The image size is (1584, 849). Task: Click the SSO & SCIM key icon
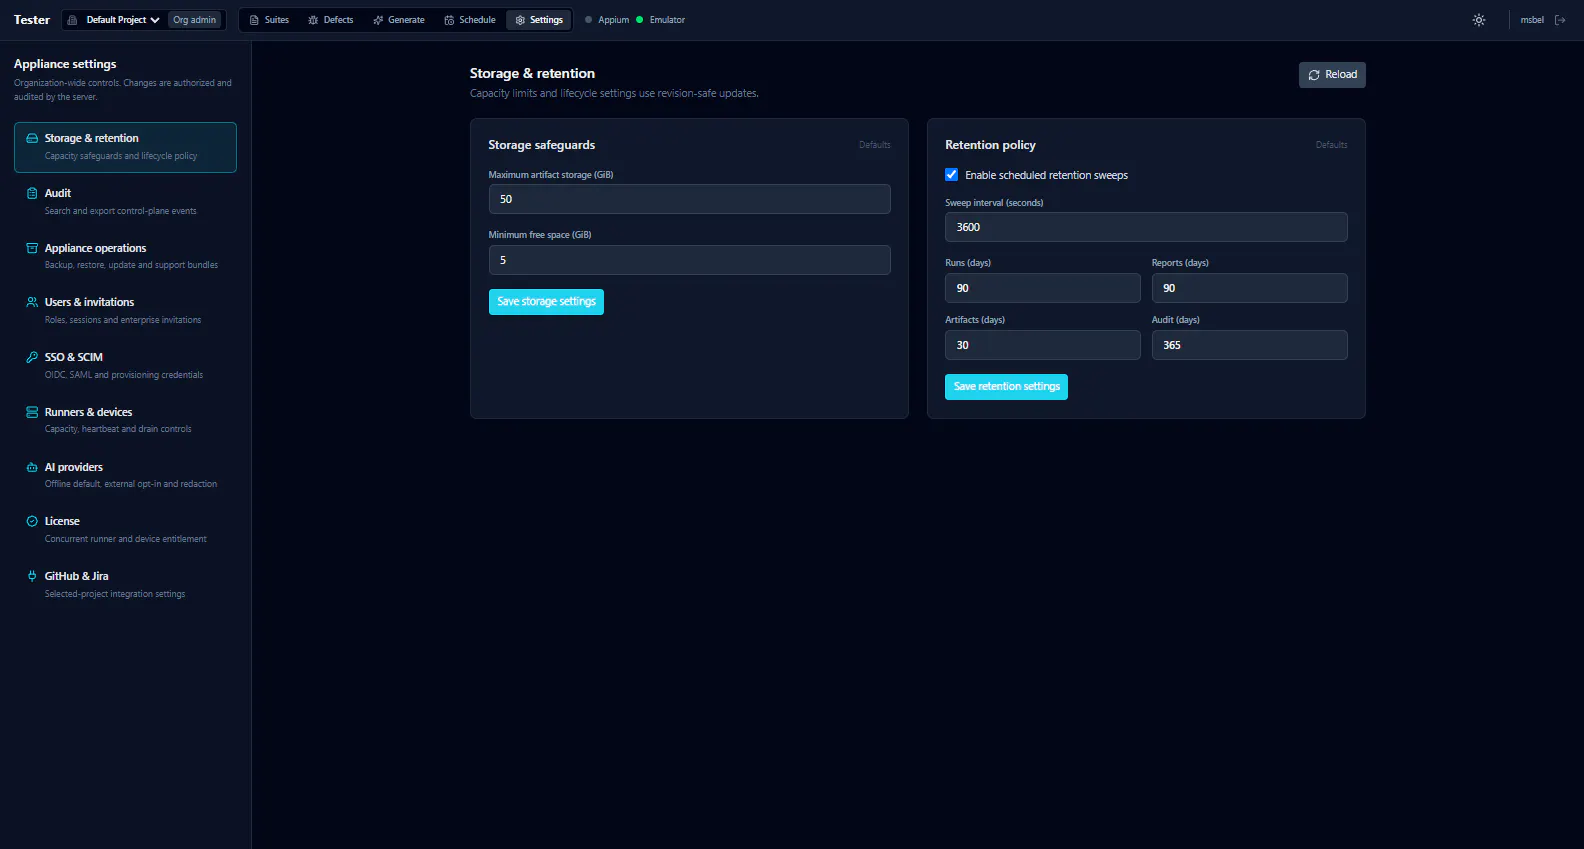[32, 357]
